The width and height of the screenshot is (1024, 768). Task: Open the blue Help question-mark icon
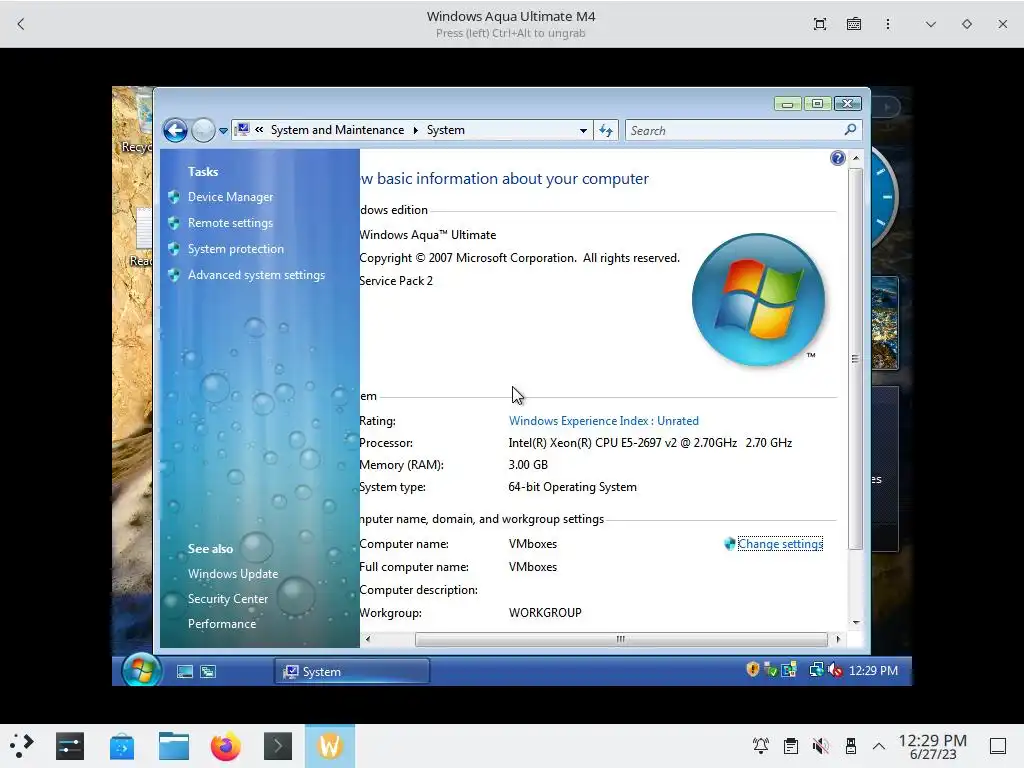click(x=837, y=158)
